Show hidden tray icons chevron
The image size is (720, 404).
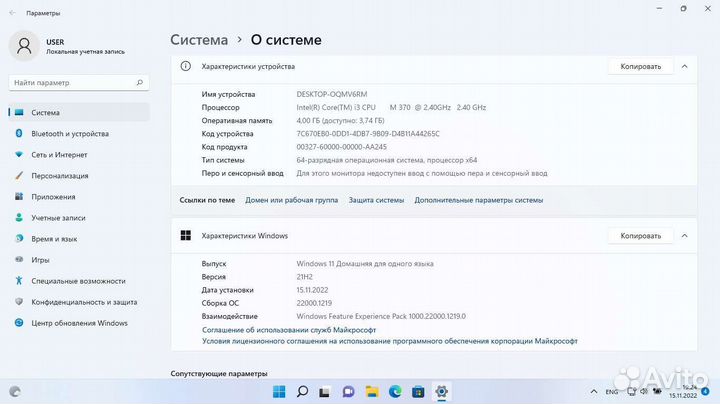pyautogui.click(x=594, y=392)
